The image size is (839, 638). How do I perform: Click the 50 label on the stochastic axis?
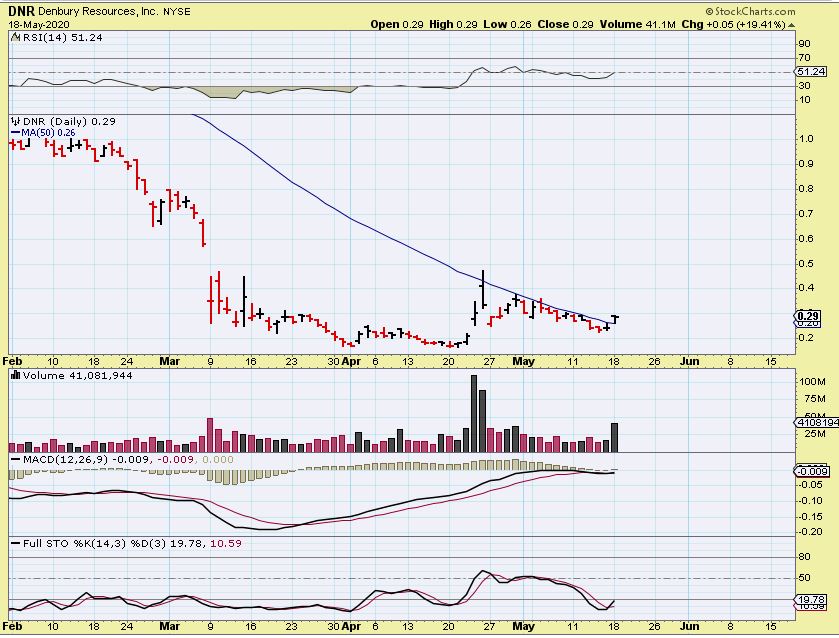tap(804, 578)
